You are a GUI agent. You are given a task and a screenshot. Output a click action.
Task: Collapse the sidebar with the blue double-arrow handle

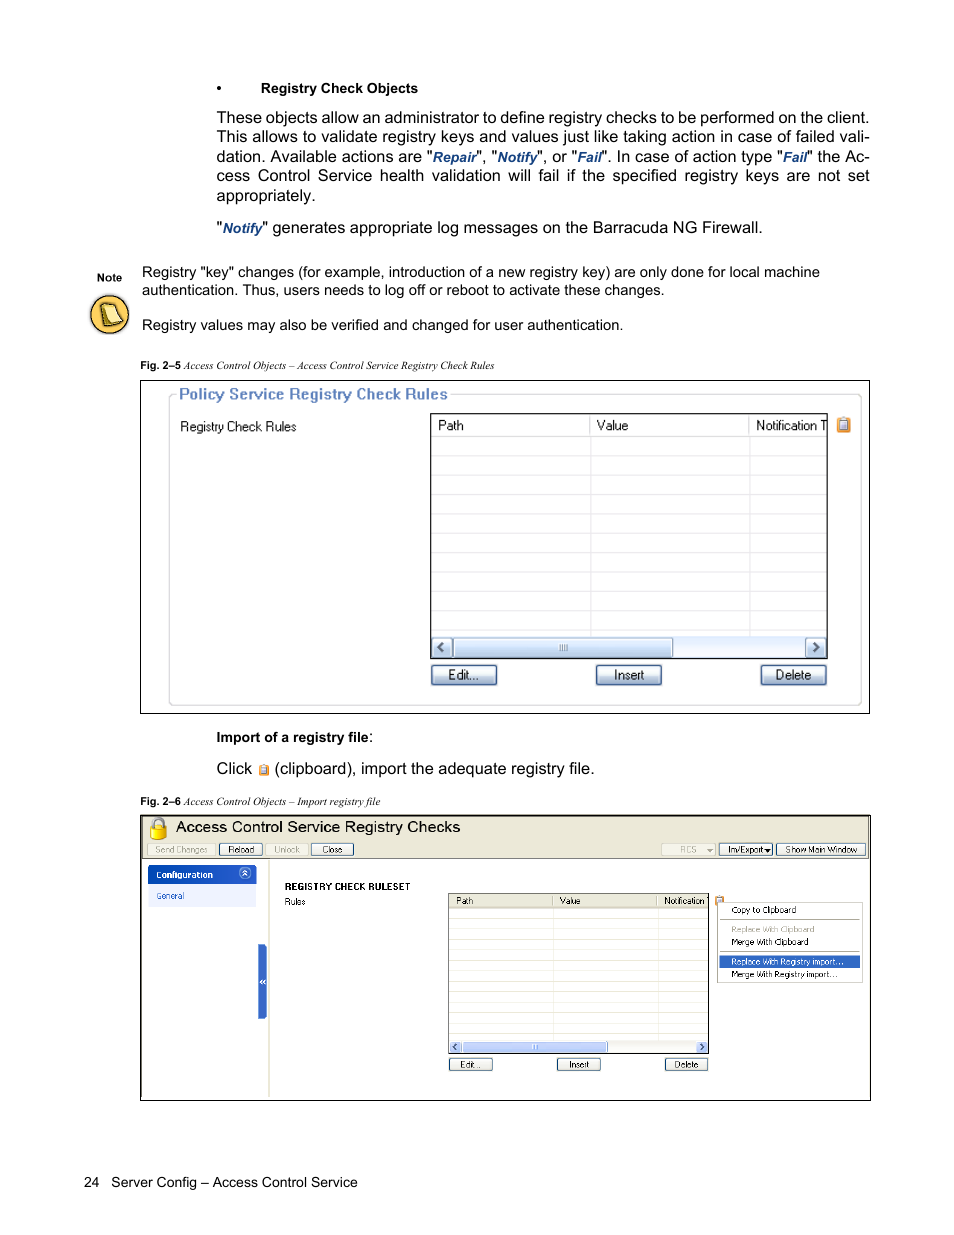262,981
